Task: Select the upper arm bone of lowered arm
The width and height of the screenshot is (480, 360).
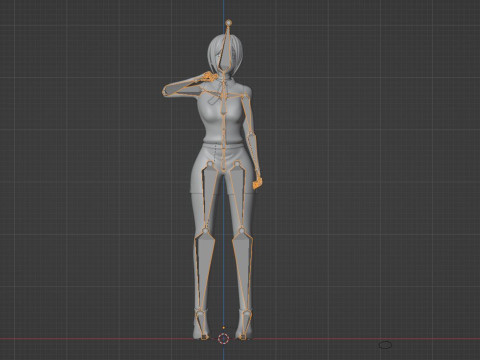Action: (x=248, y=115)
